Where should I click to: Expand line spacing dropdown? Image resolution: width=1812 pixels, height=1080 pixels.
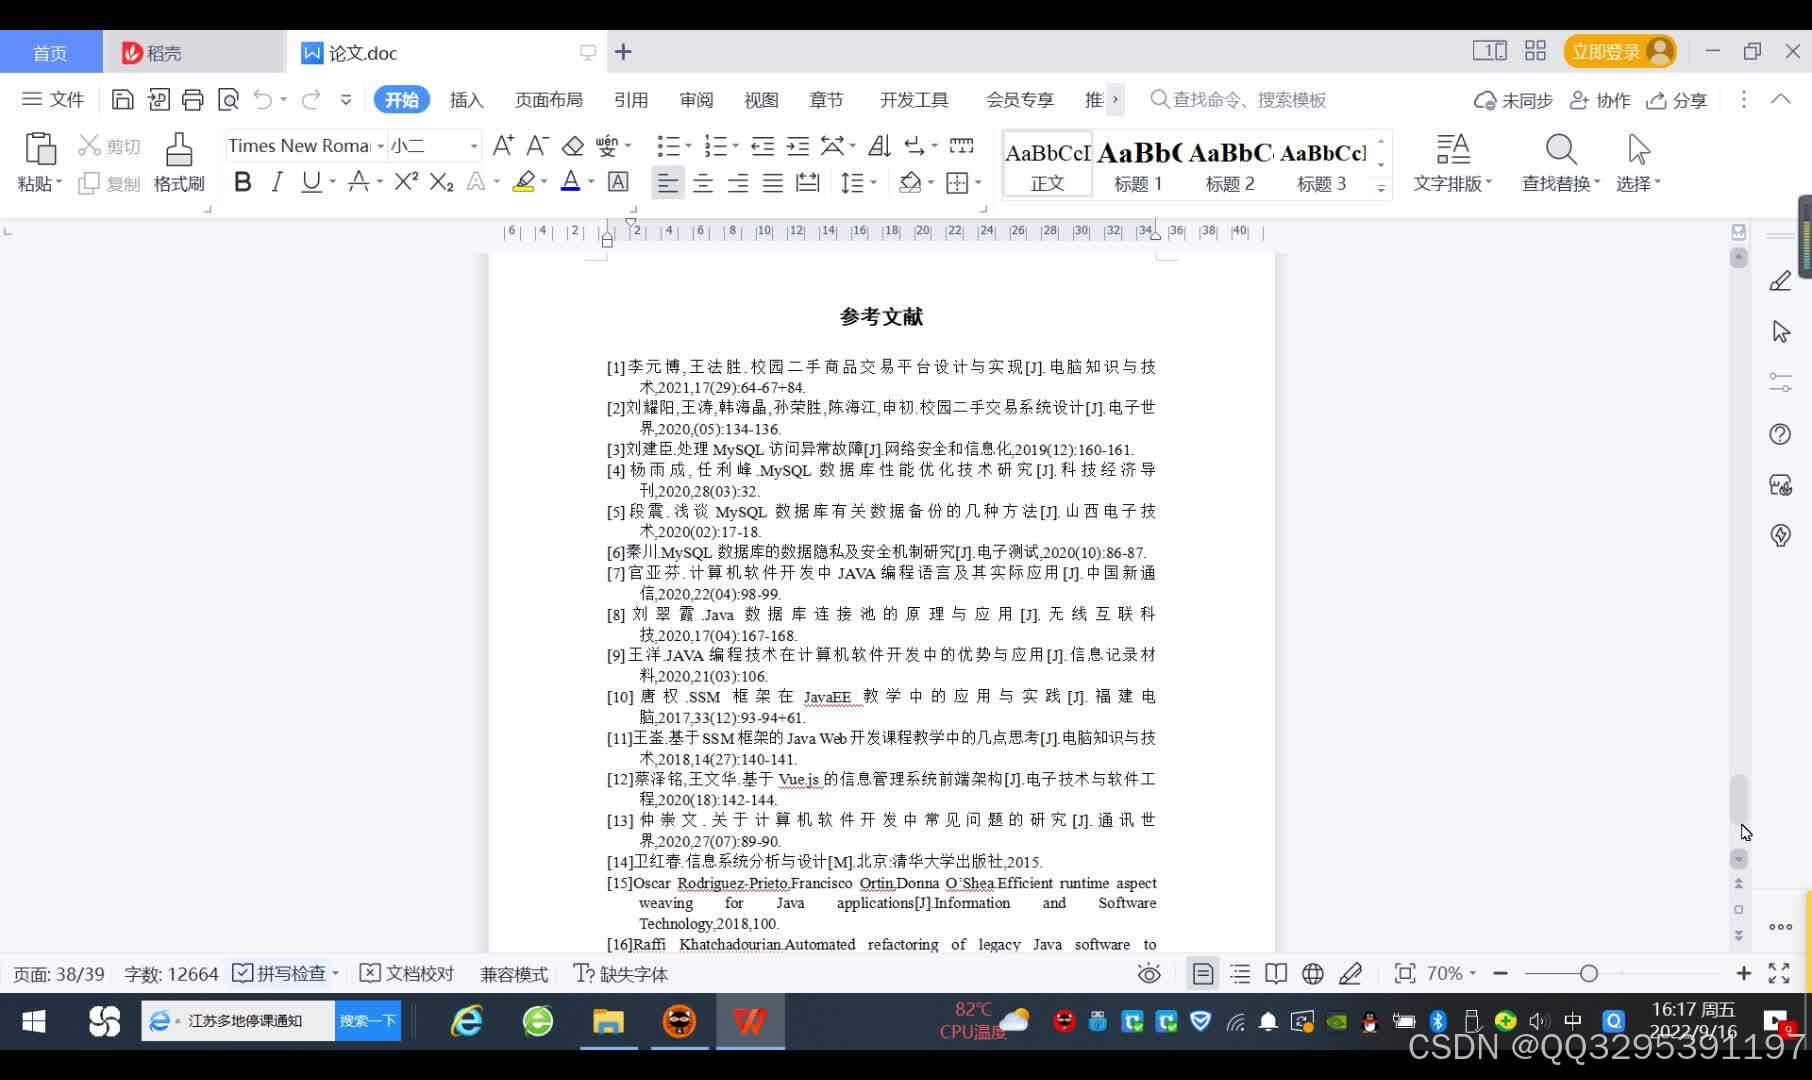coord(873,182)
